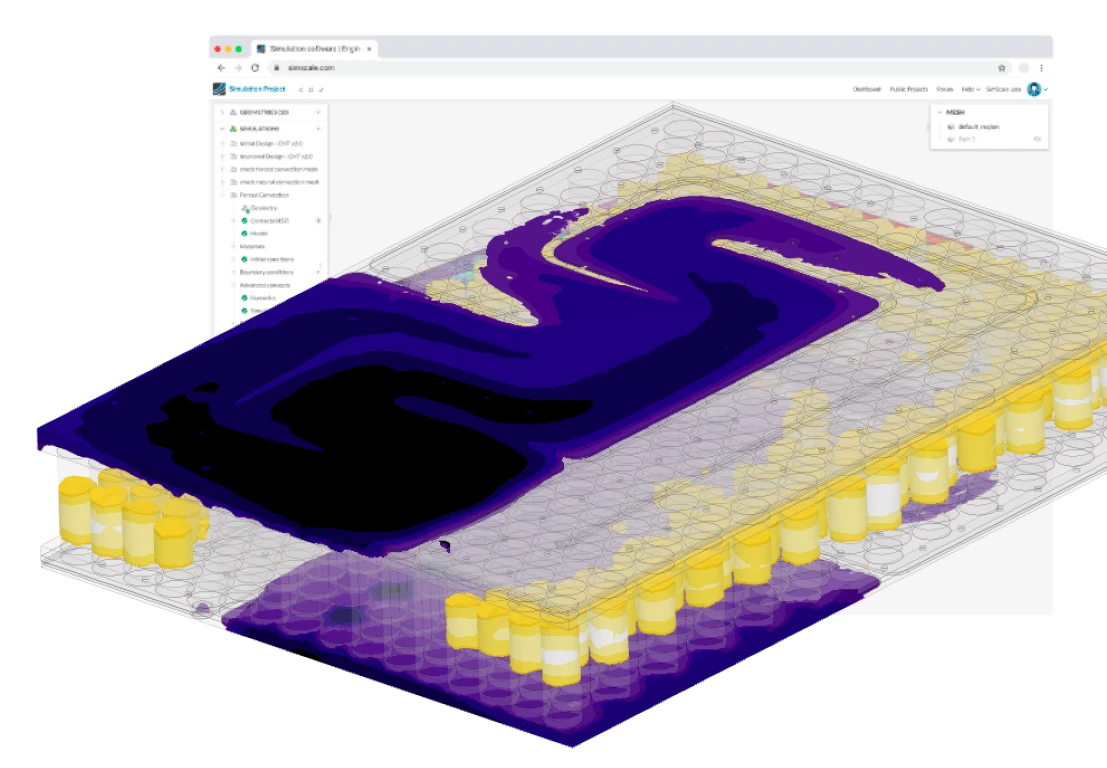Bookmark the page with the star icon
Screen dimensions: 1107x768
(x=1001, y=68)
